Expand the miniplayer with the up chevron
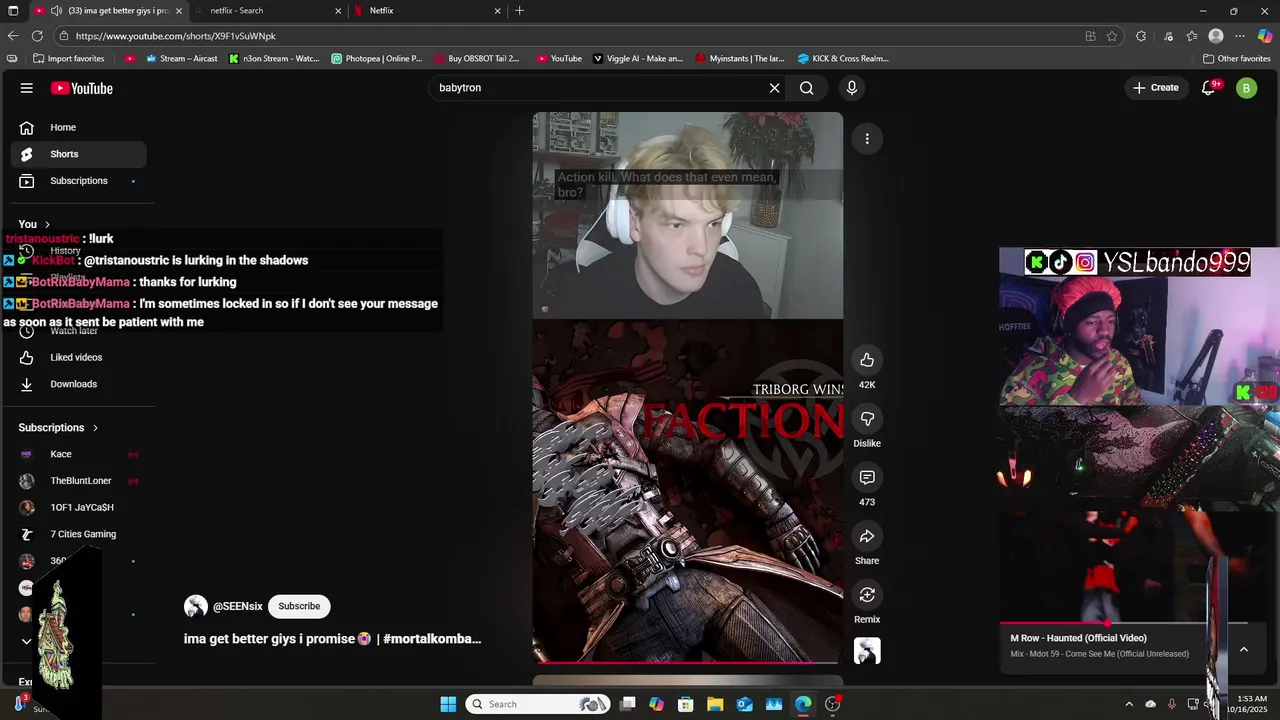This screenshot has height=720, width=1280. click(1244, 649)
